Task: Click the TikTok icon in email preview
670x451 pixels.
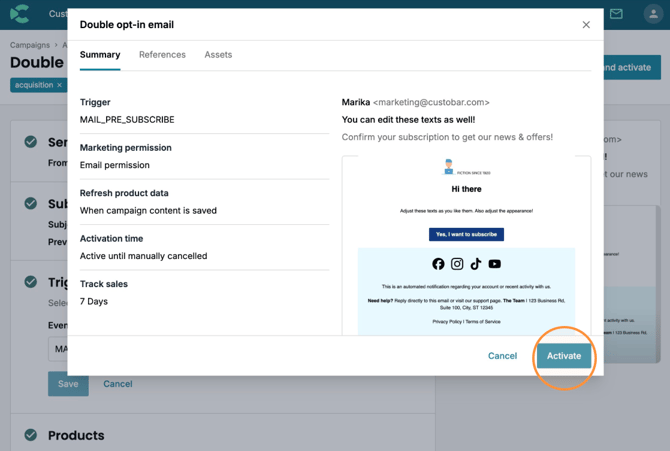Action: pos(476,264)
